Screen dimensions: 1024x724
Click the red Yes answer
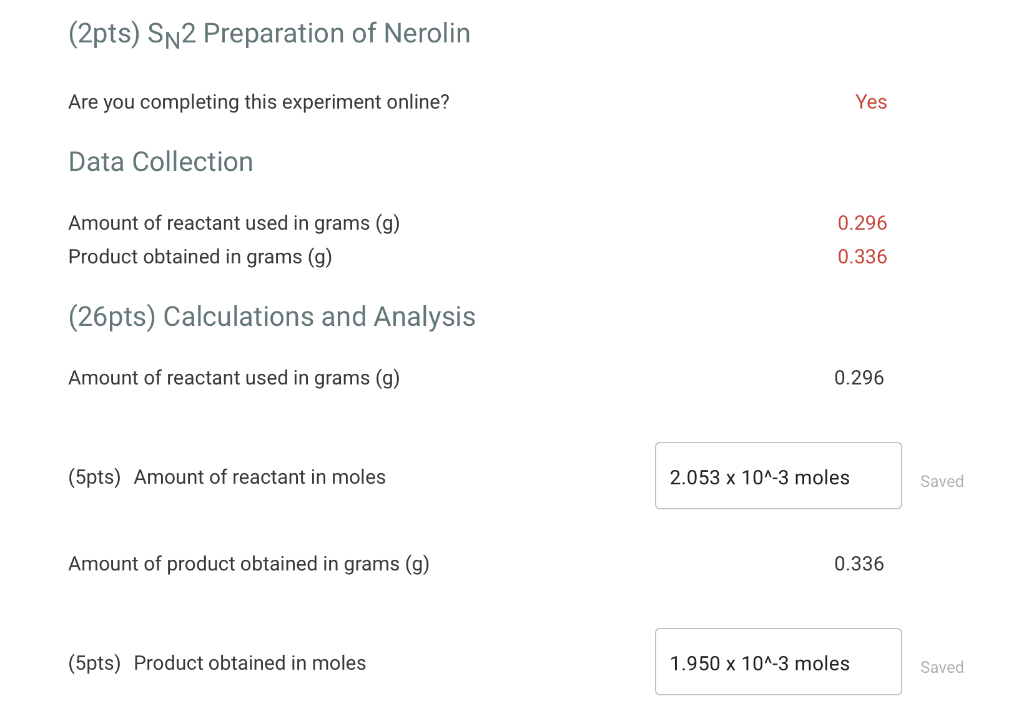point(869,101)
